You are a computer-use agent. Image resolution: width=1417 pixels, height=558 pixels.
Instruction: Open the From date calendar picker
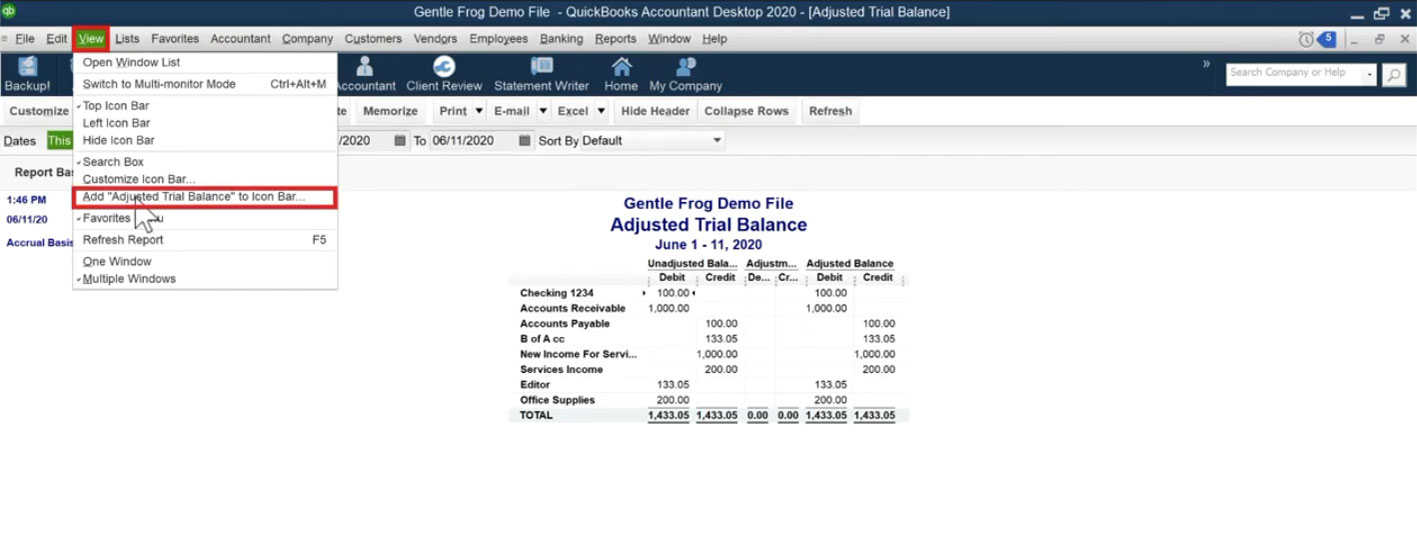click(x=400, y=141)
